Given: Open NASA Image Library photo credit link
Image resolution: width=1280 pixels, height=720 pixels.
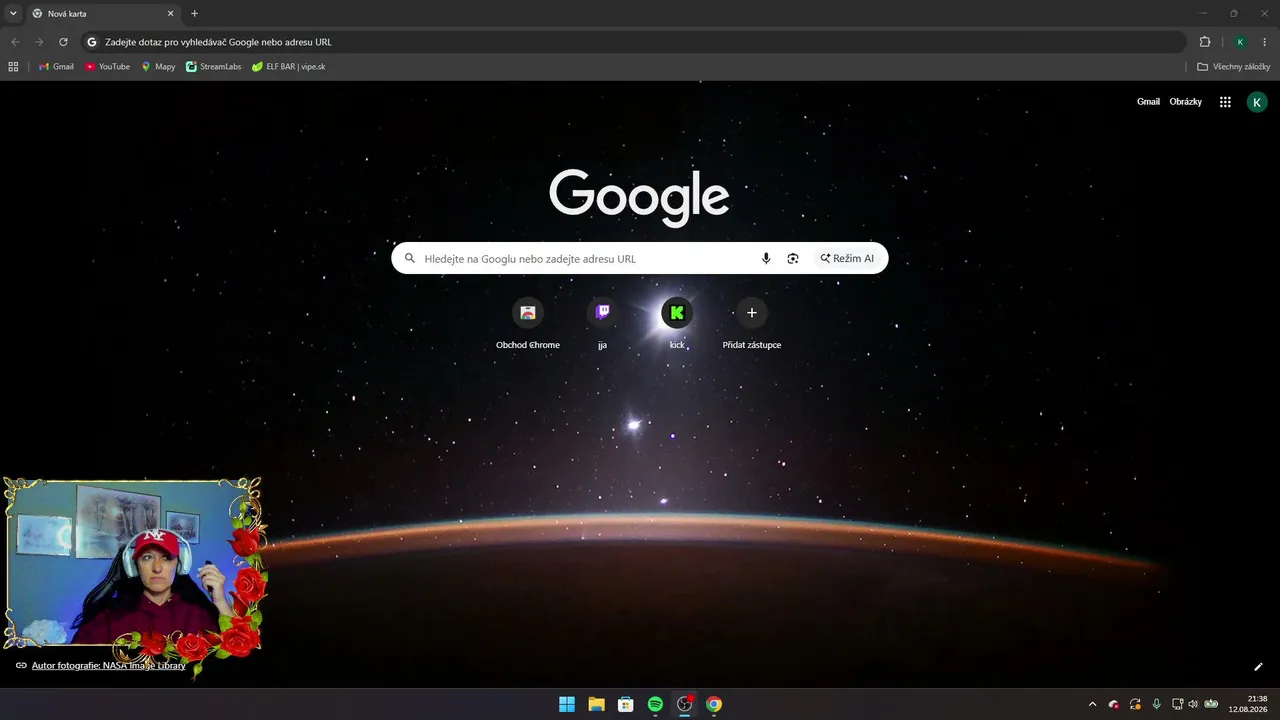Looking at the screenshot, I should [x=109, y=665].
